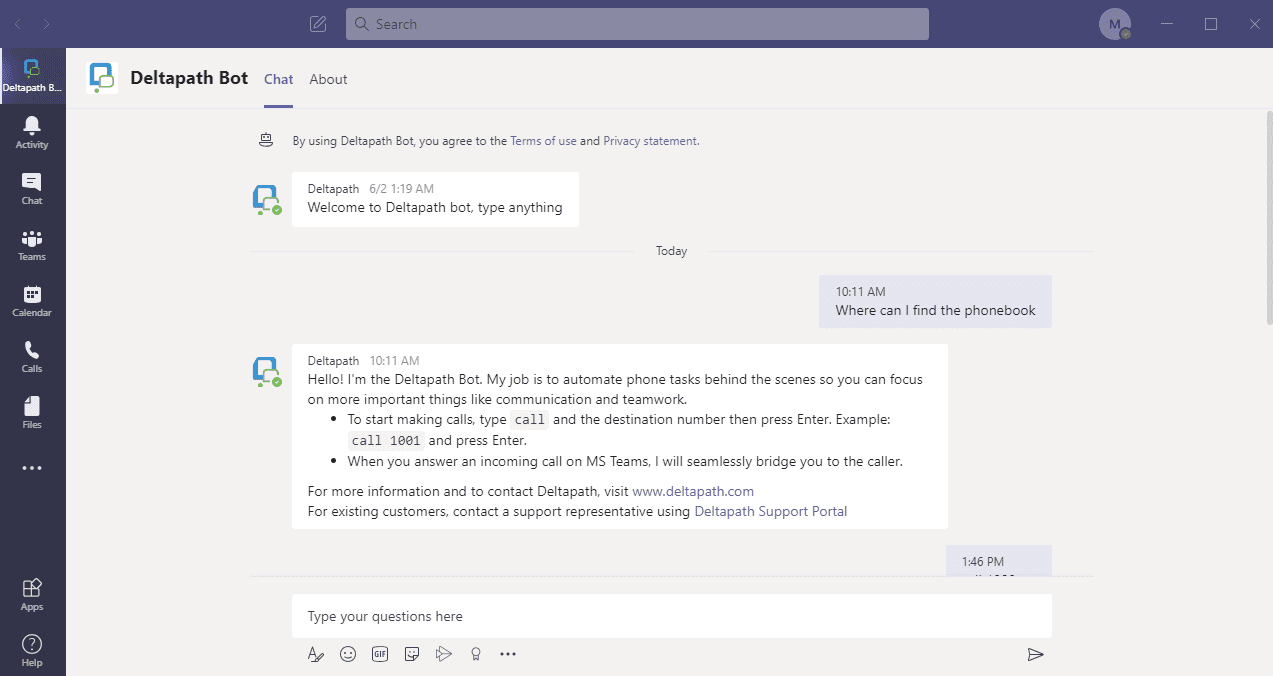1273x676 pixels.
Task: Open the profile menu from the avatar
Action: (1114, 24)
